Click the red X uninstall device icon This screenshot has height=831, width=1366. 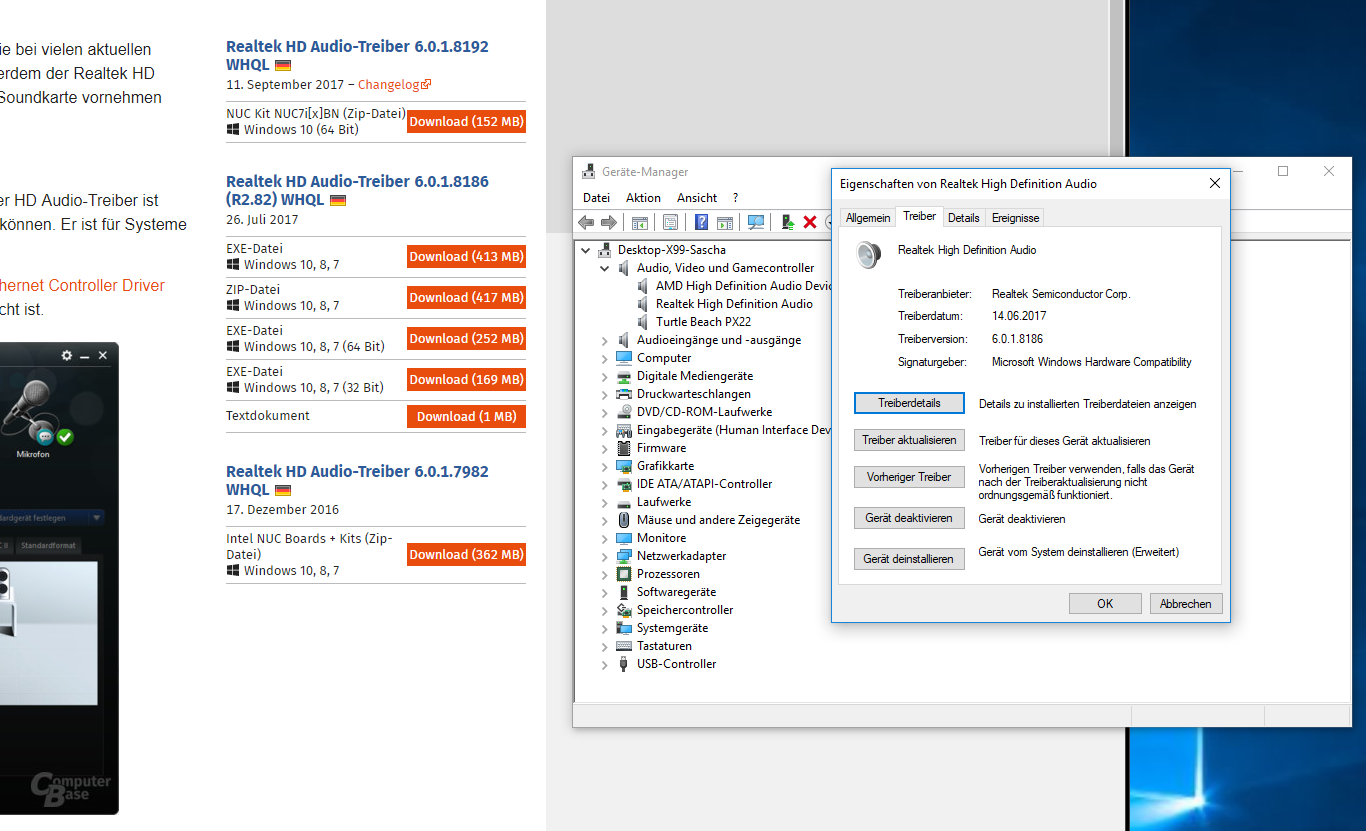[x=810, y=222]
